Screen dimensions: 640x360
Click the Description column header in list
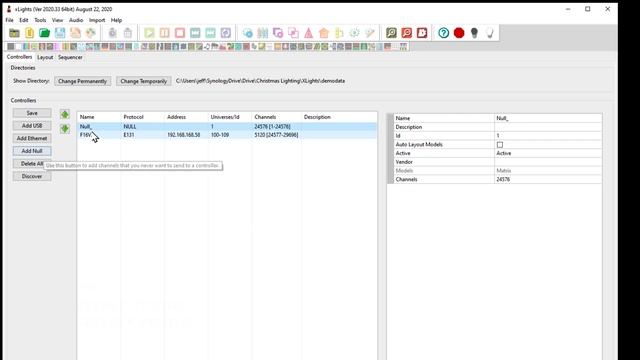click(317, 117)
